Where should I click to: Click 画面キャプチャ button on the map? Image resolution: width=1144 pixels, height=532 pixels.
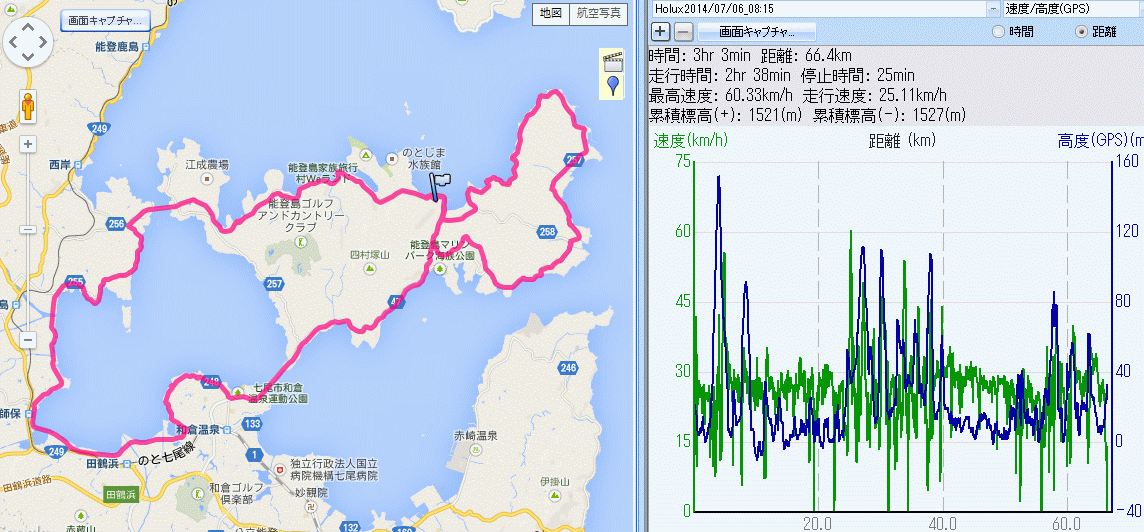pos(105,20)
